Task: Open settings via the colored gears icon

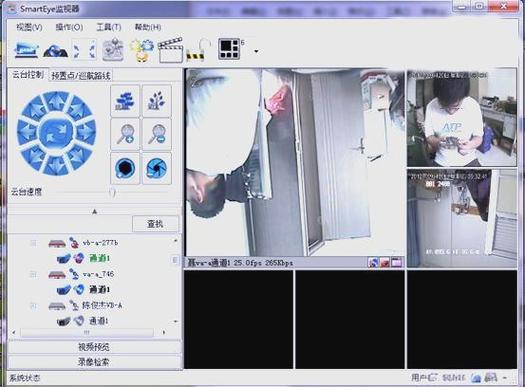Action: coord(142,50)
